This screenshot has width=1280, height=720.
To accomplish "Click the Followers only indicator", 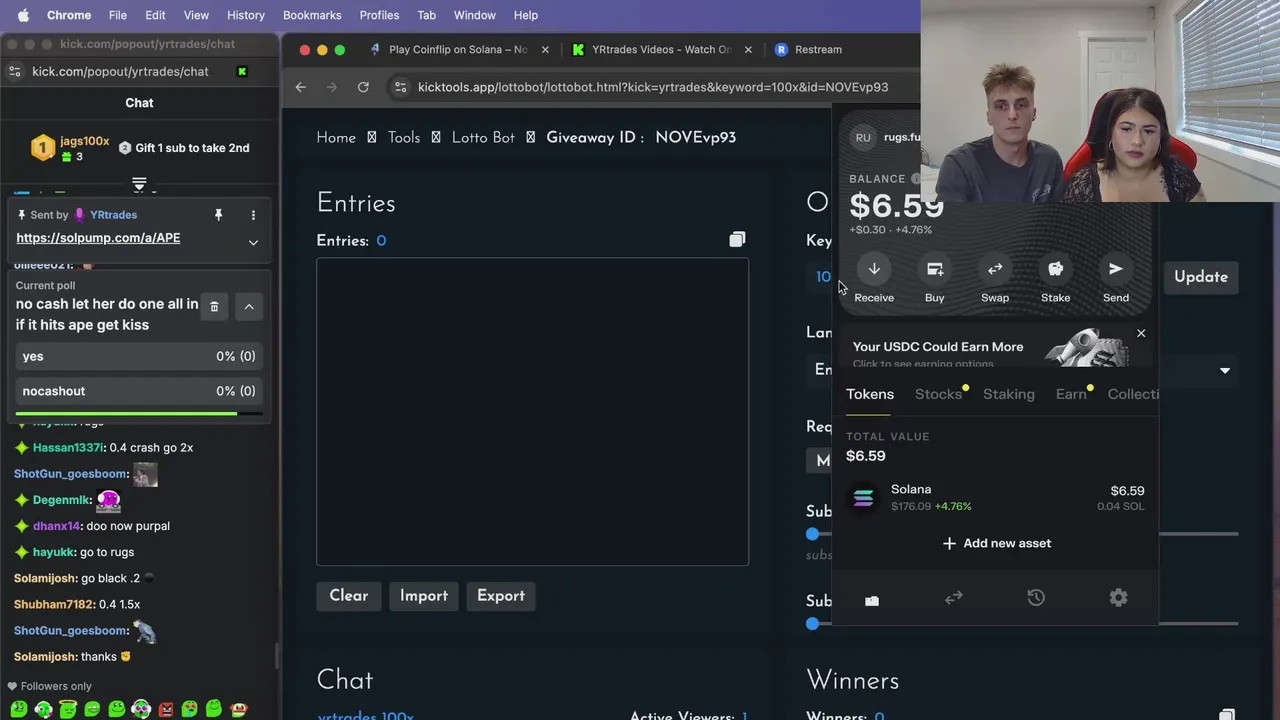I will click(50, 686).
